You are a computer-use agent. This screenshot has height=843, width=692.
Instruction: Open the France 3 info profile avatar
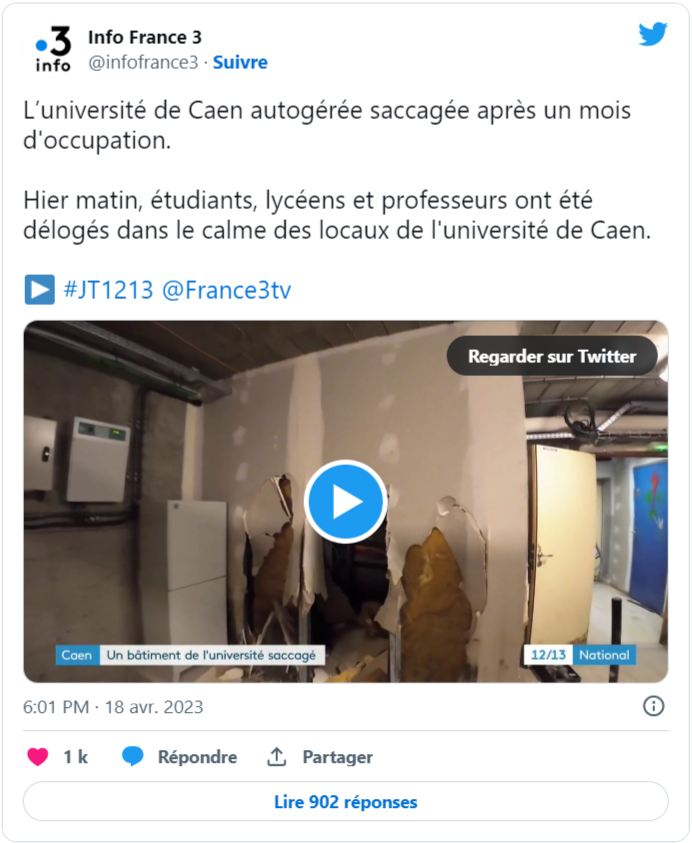(53, 49)
